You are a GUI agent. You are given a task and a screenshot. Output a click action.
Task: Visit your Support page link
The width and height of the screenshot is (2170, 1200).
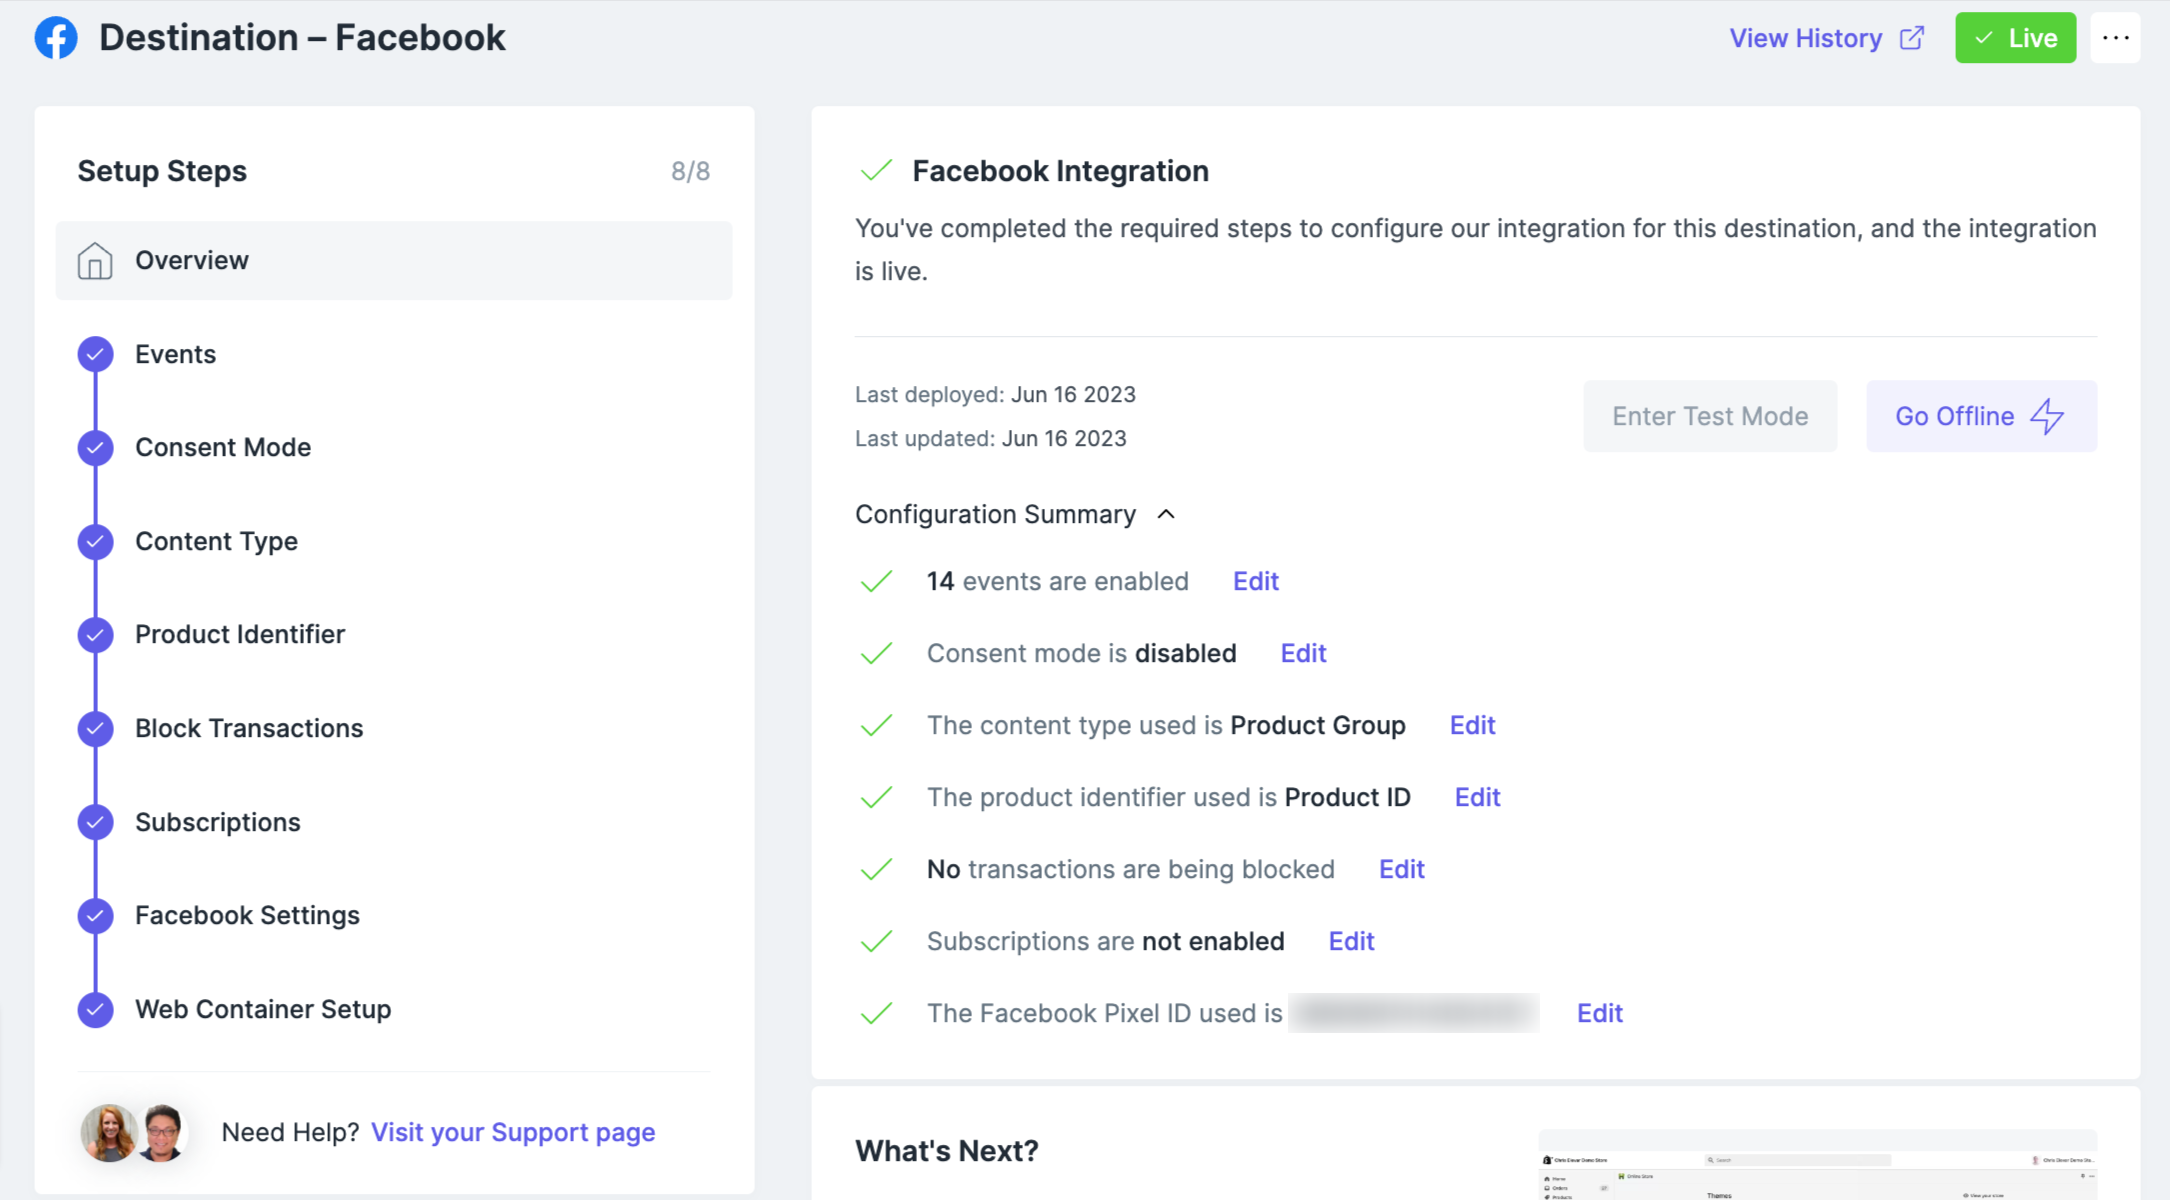(x=513, y=1132)
